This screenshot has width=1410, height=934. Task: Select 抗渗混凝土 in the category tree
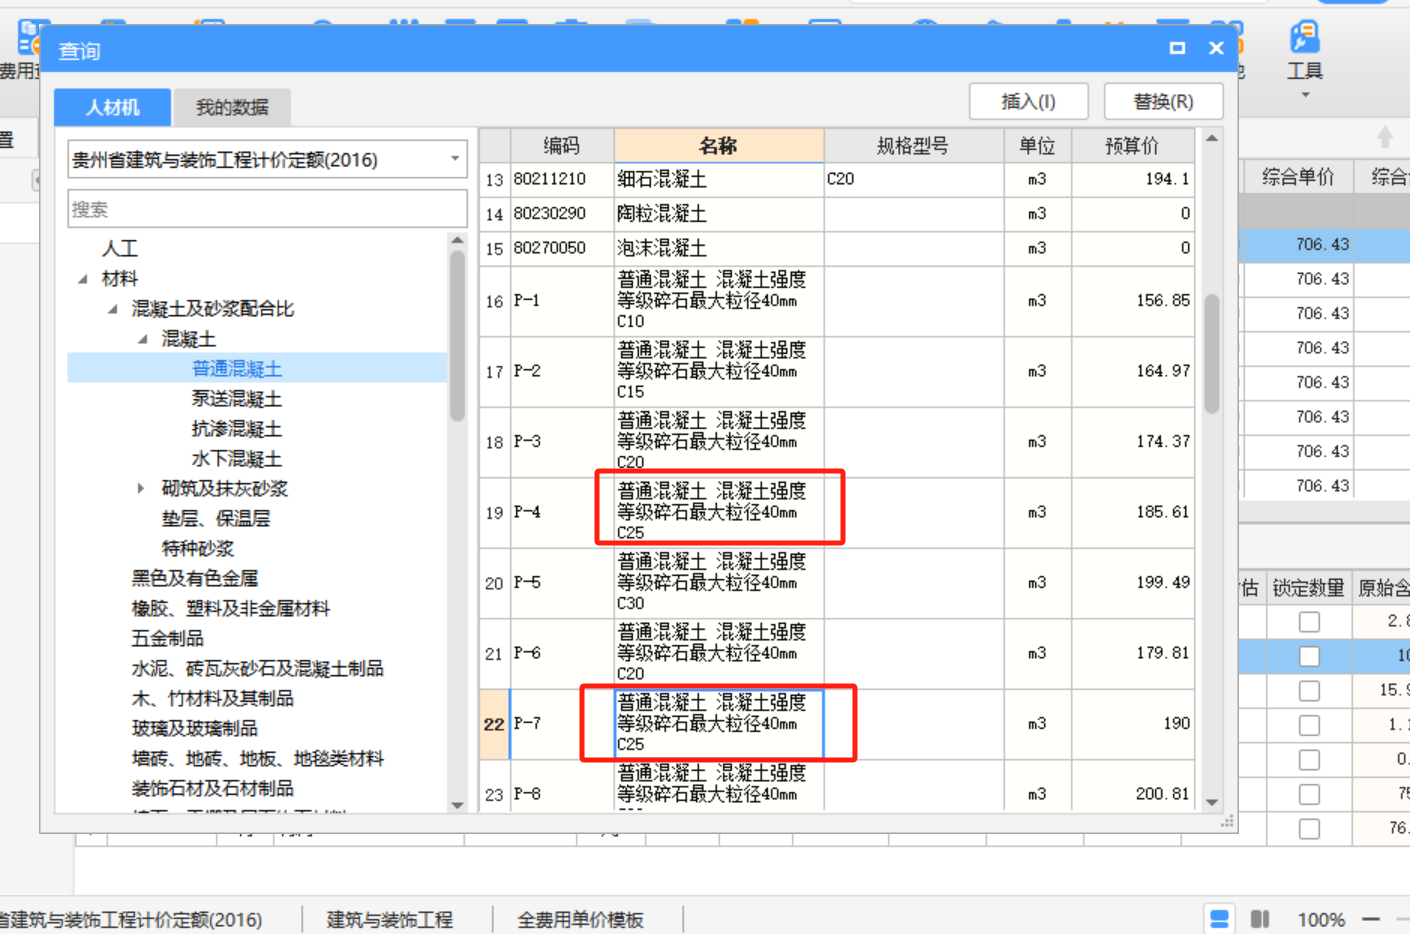pyautogui.click(x=237, y=429)
